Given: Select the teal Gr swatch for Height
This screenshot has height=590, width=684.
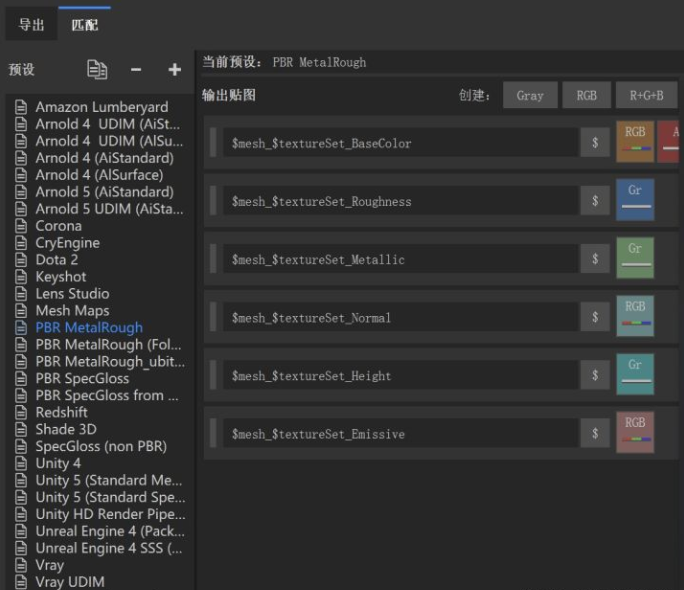Looking at the screenshot, I should 635,374.
